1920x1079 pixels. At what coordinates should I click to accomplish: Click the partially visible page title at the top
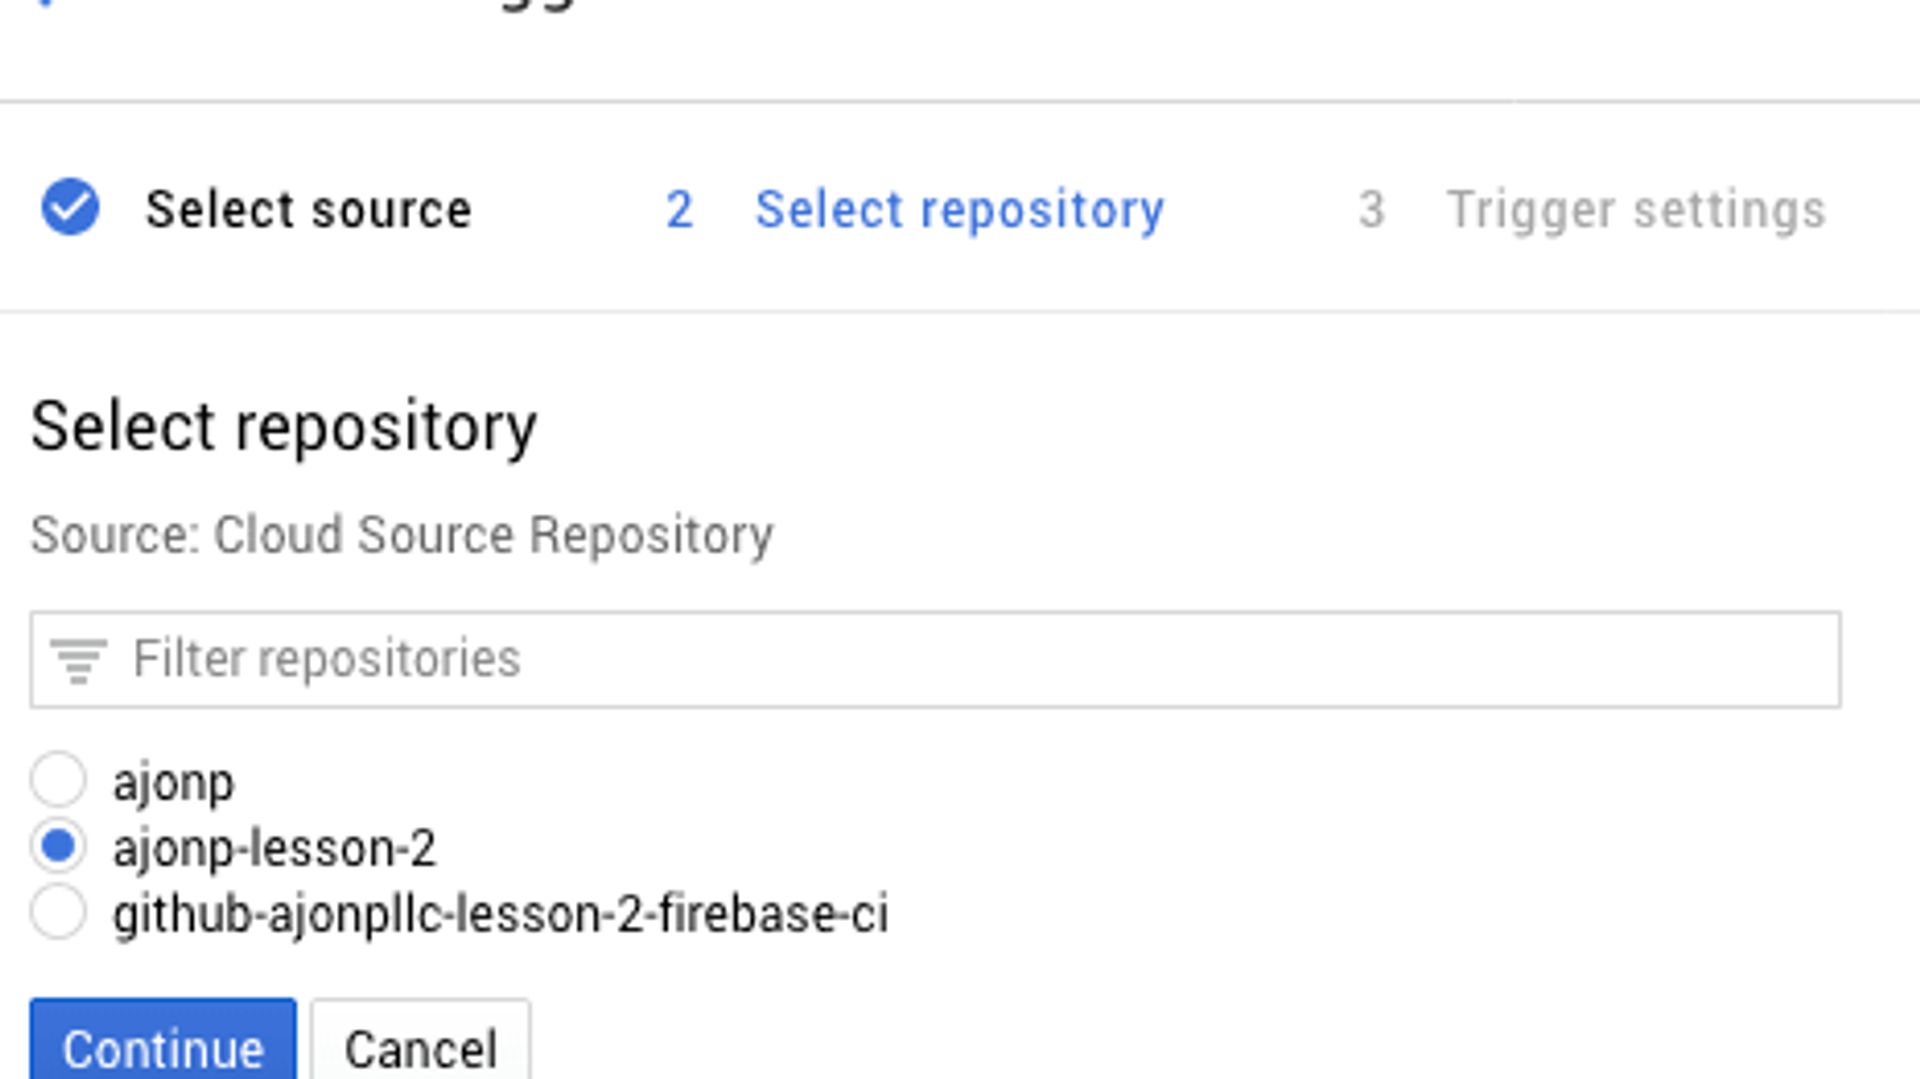coord(540,4)
